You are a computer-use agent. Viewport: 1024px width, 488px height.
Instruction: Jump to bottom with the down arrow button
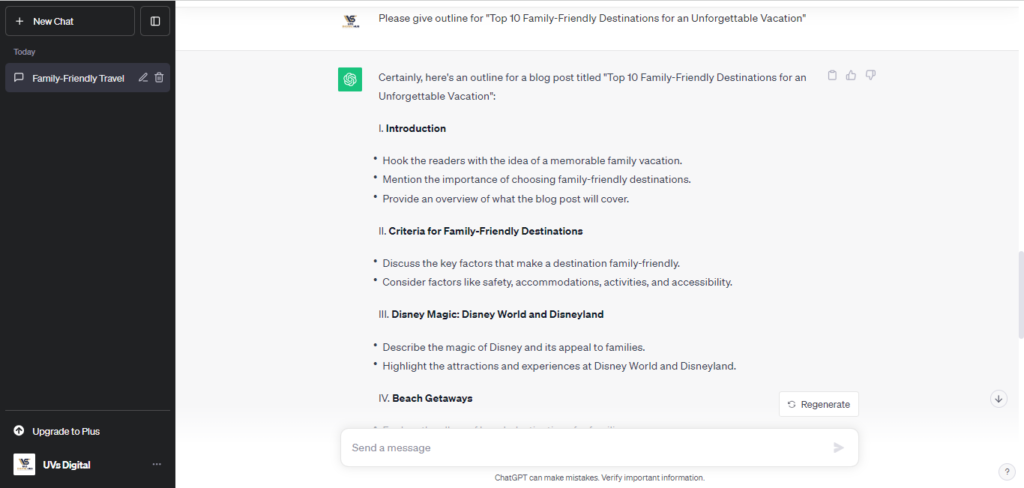coord(999,398)
